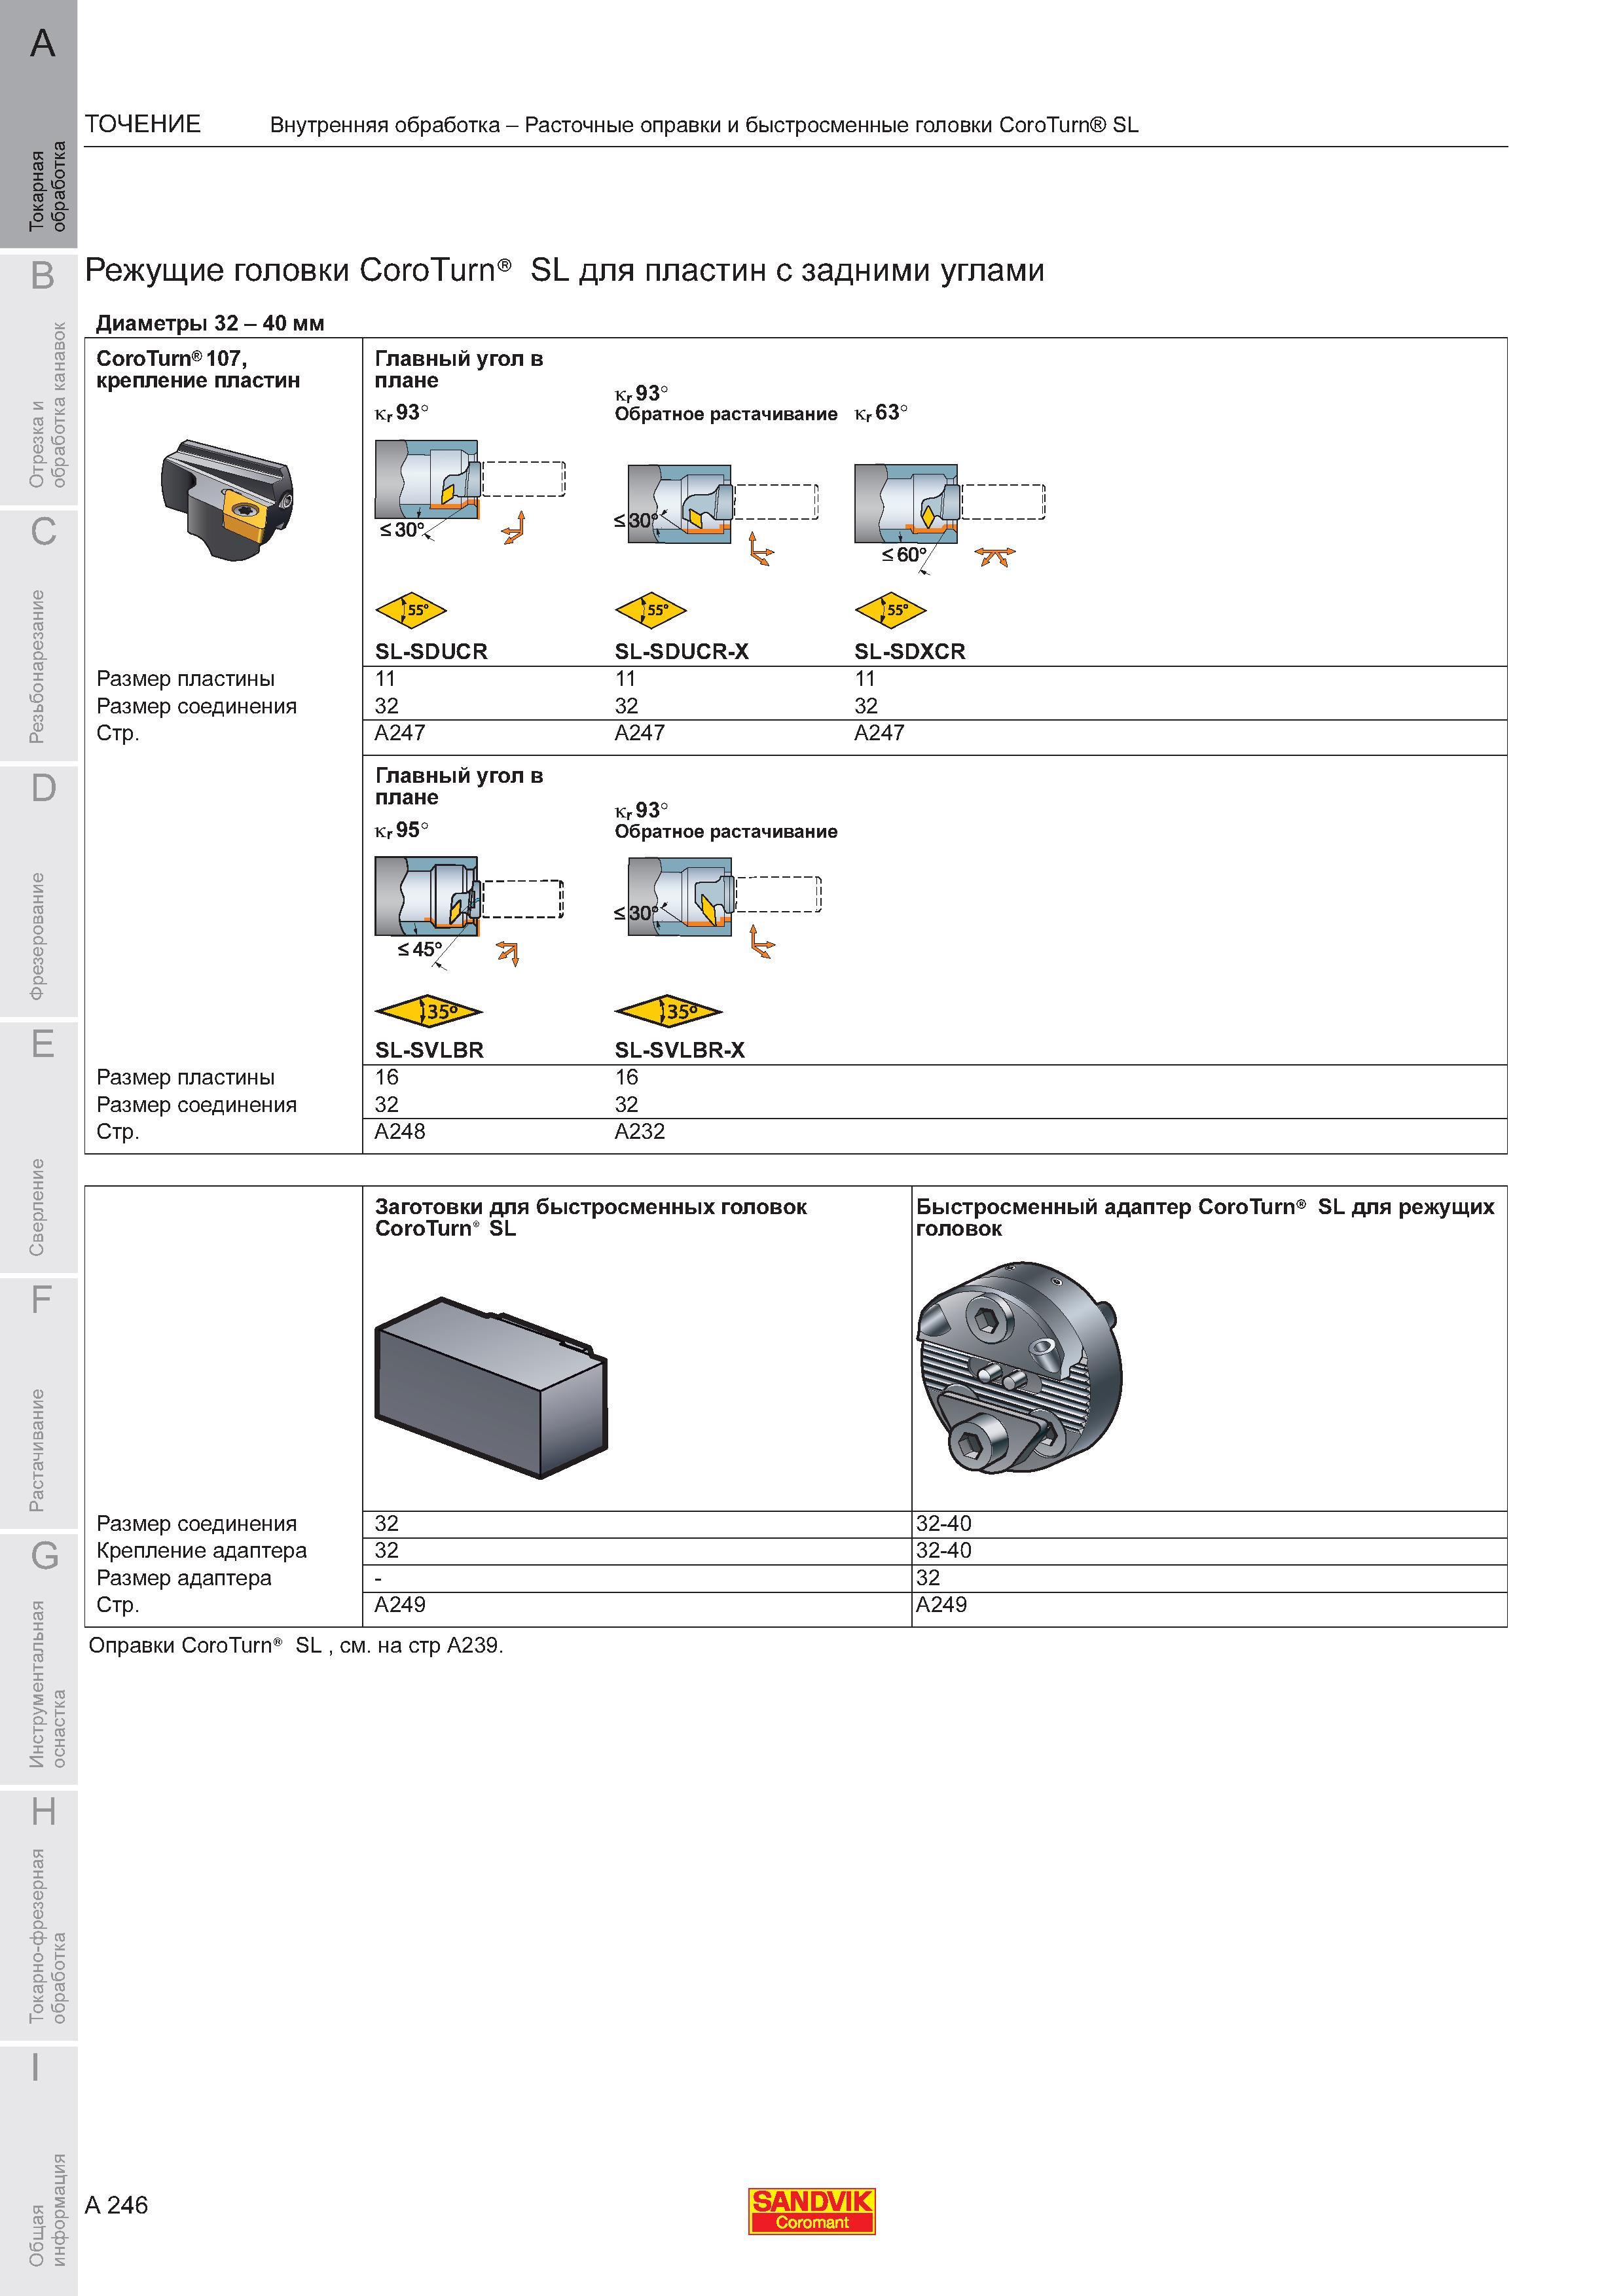Screen dimensions: 1623x2296
Task: Click the feed direction arrows beside SL-SDUCR-X diagram
Action: pyautogui.click(x=761, y=549)
